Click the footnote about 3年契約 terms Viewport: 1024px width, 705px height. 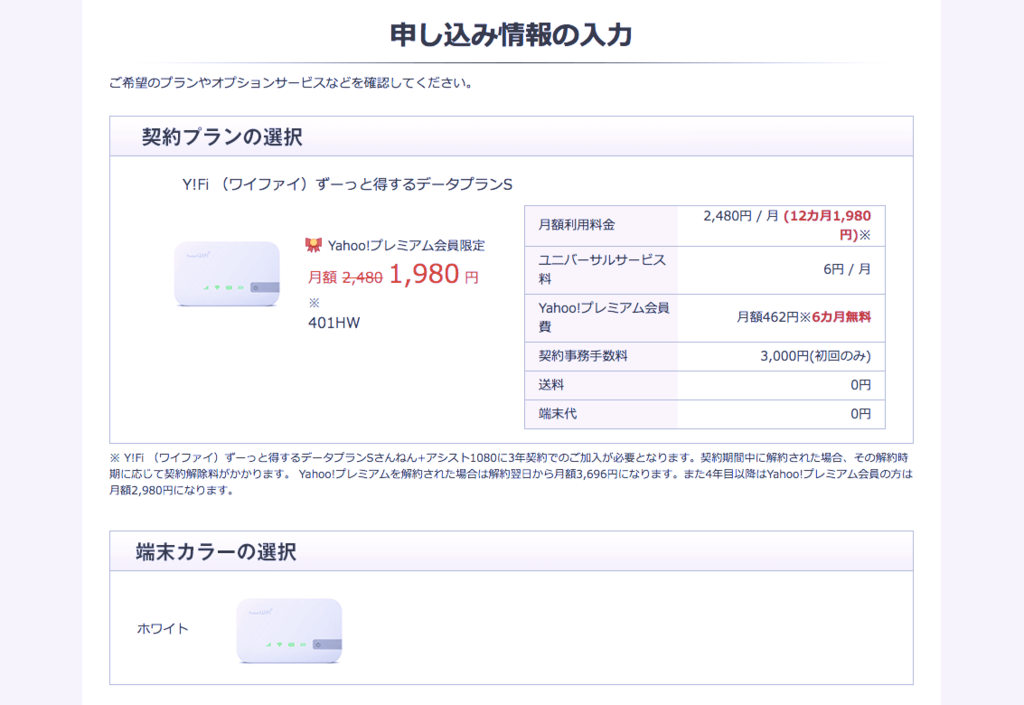click(x=511, y=474)
